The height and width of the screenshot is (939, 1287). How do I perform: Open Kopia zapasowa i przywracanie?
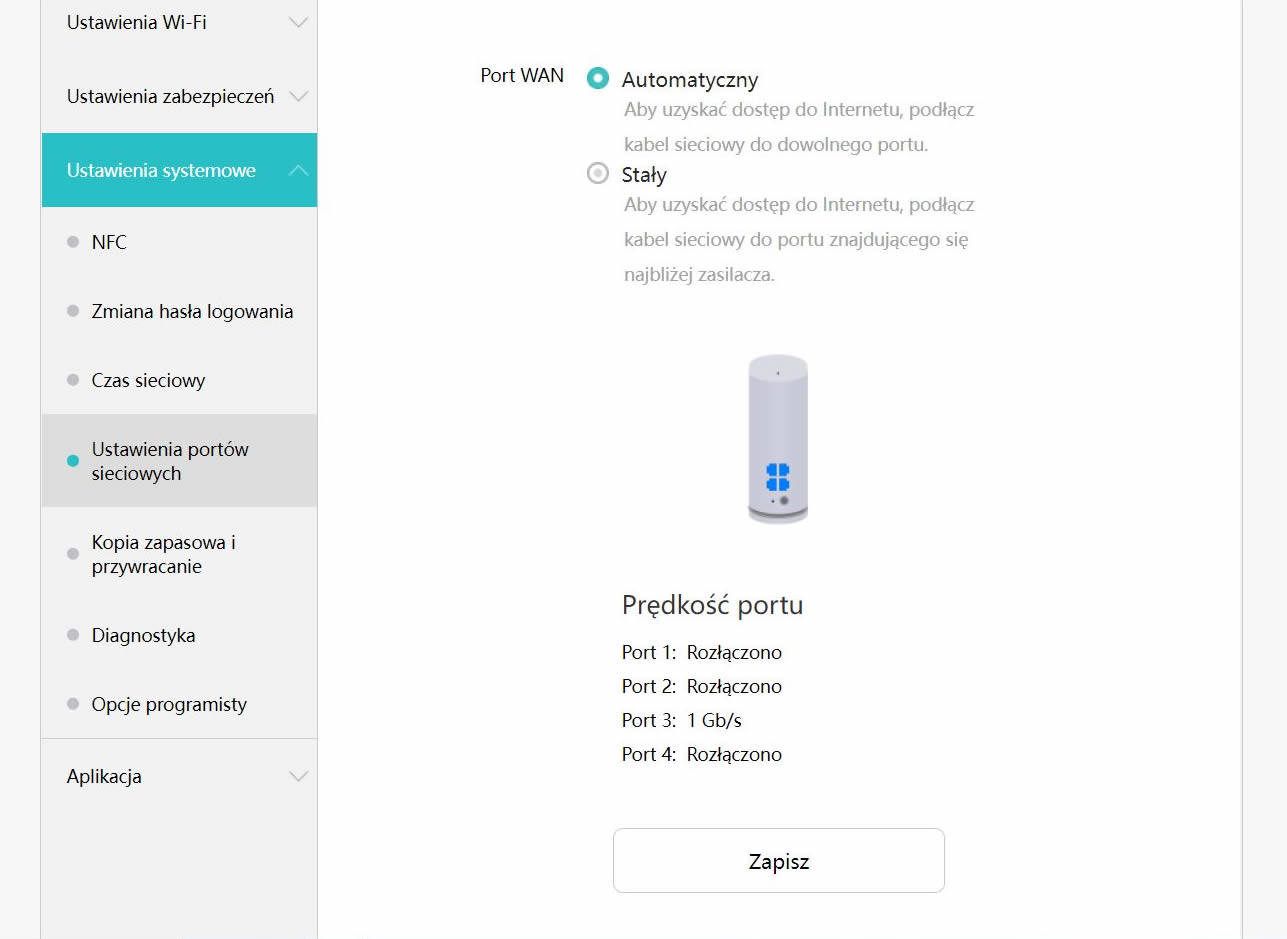pyautogui.click(x=163, y=554)
